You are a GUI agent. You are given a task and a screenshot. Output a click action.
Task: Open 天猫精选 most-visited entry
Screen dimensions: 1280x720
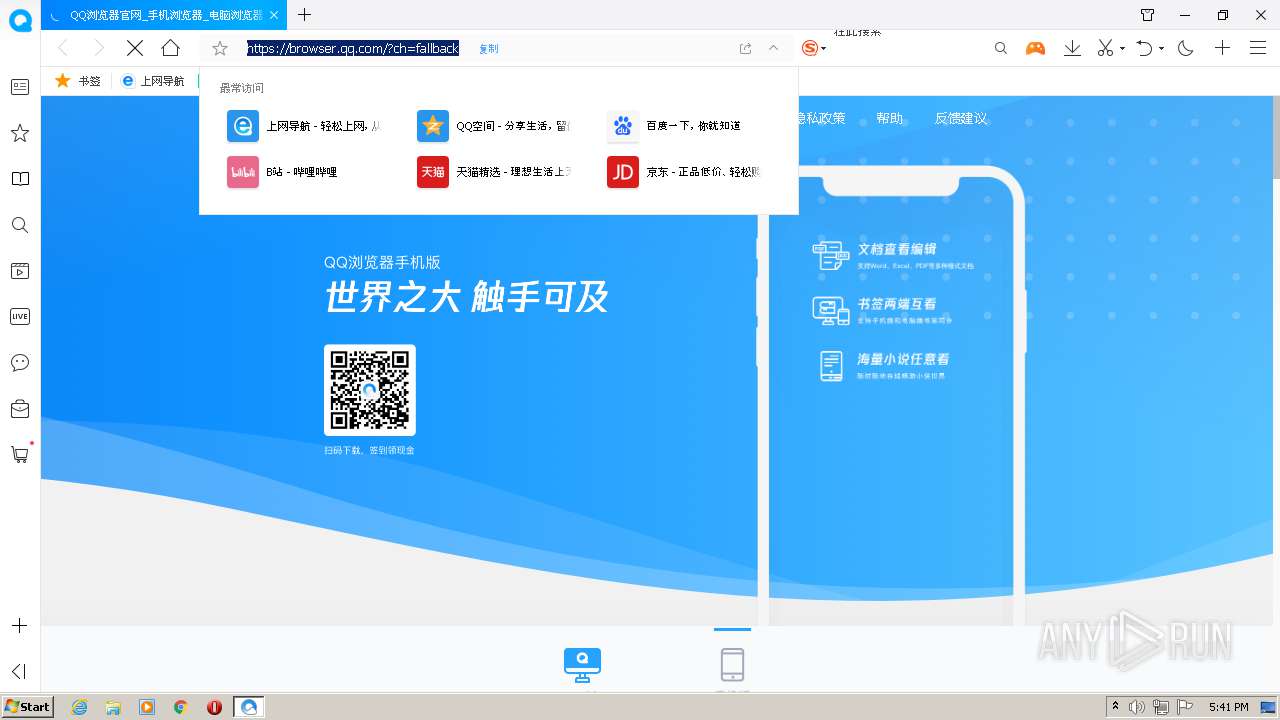[x=494, y=172]
